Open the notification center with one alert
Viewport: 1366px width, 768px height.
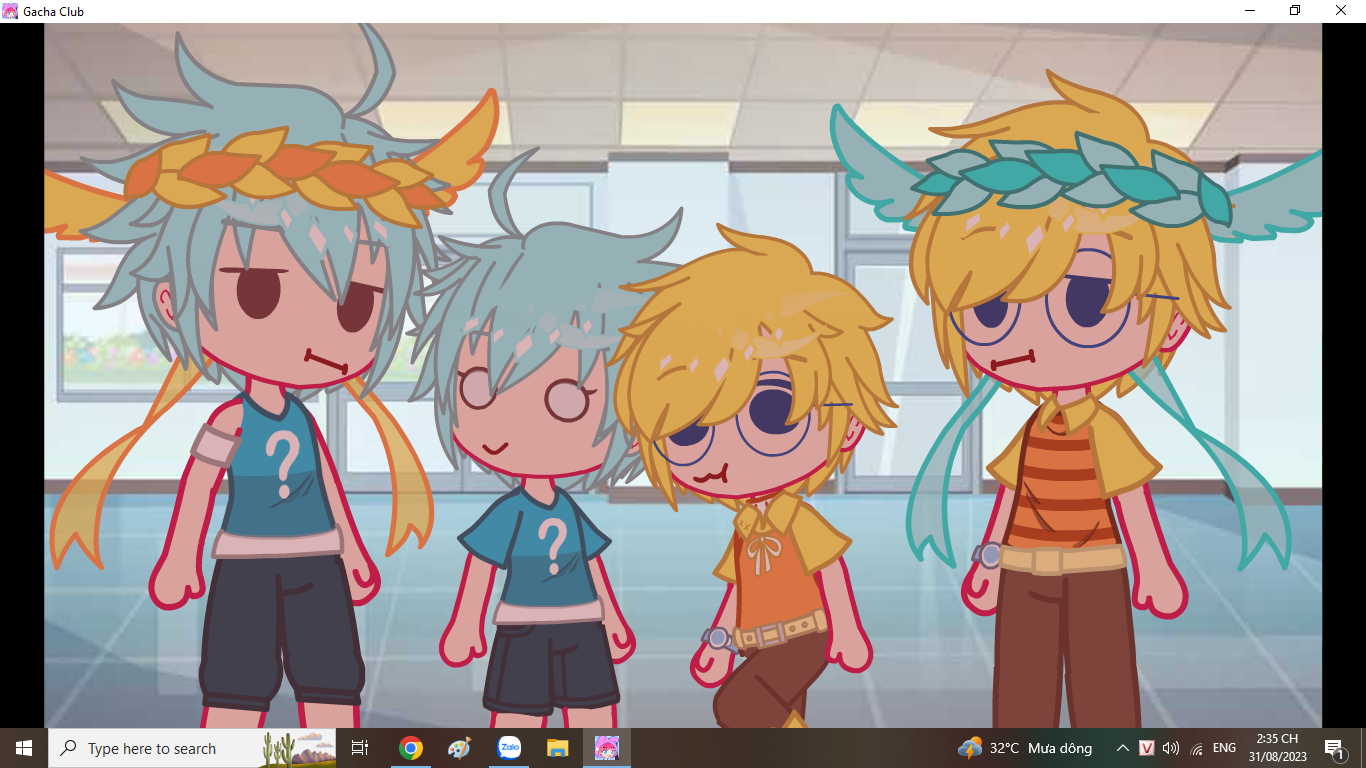1334,748
